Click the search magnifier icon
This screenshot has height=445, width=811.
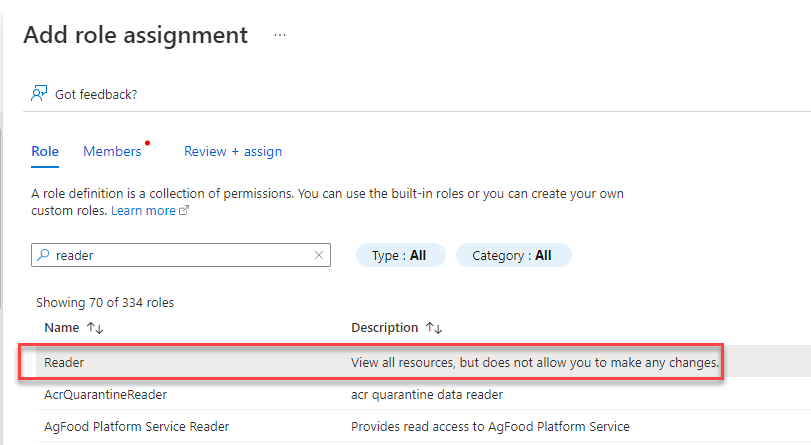(43, 255)
